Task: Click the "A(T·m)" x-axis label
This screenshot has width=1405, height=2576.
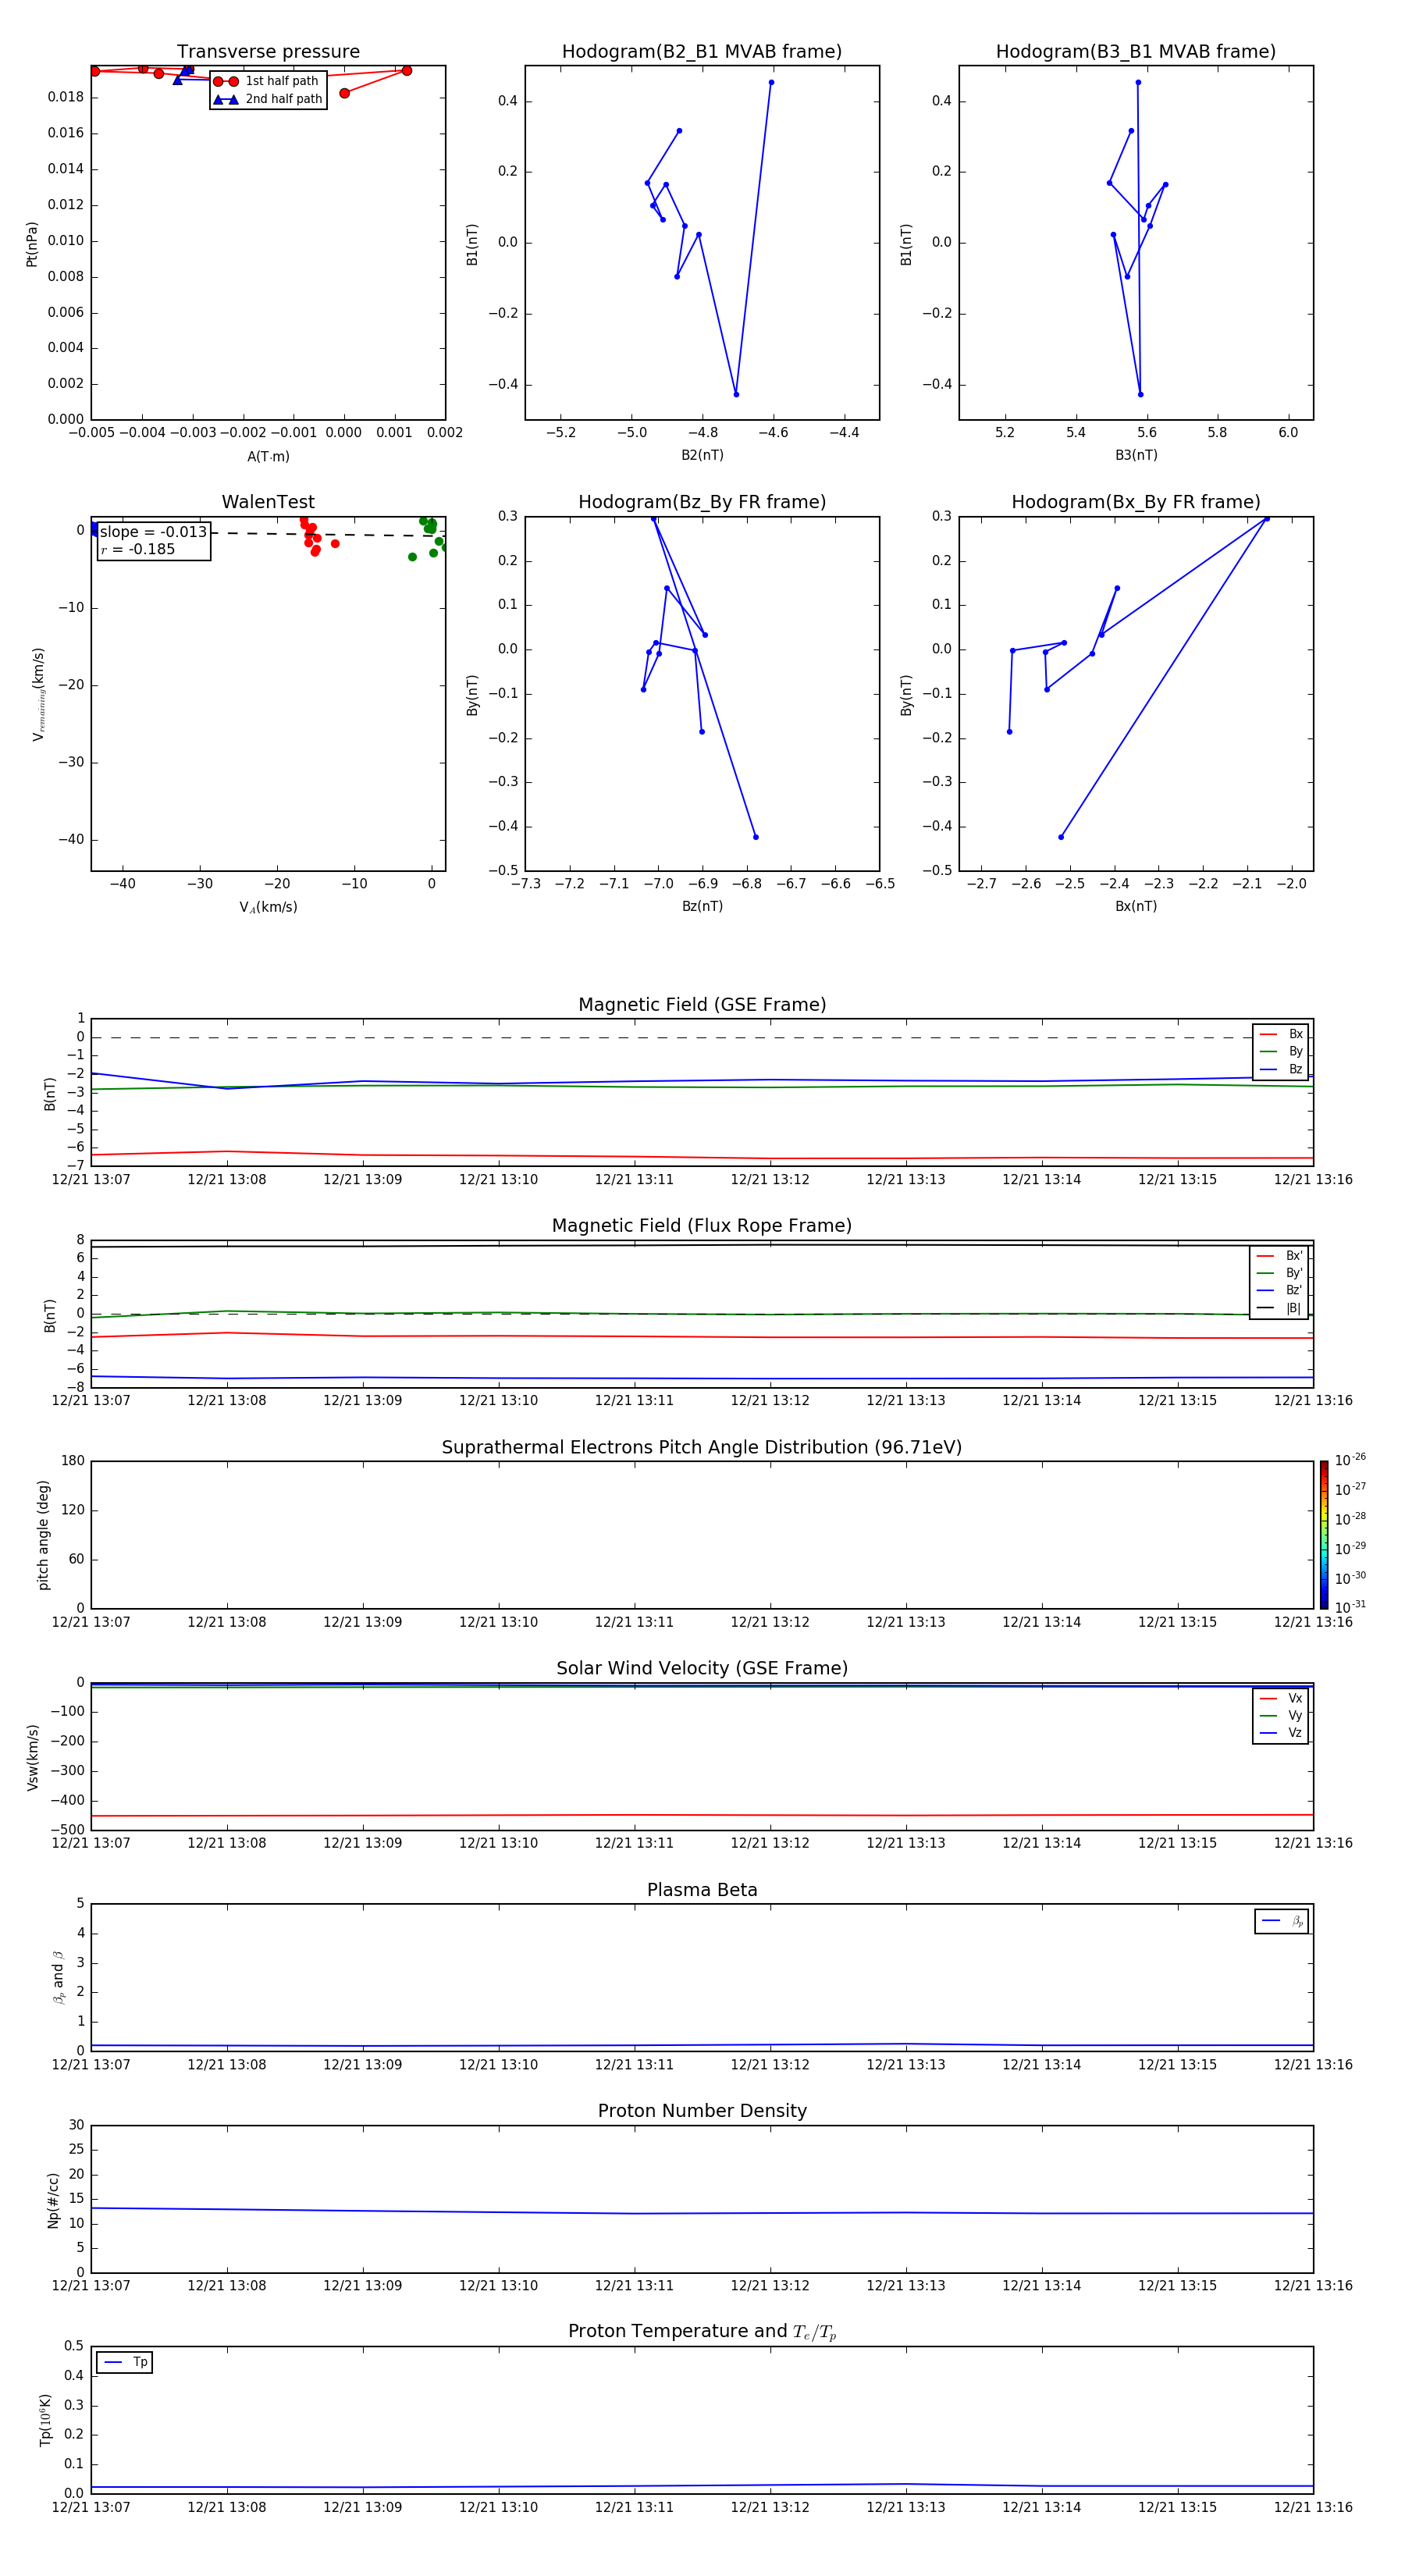Action: point(268,456)
